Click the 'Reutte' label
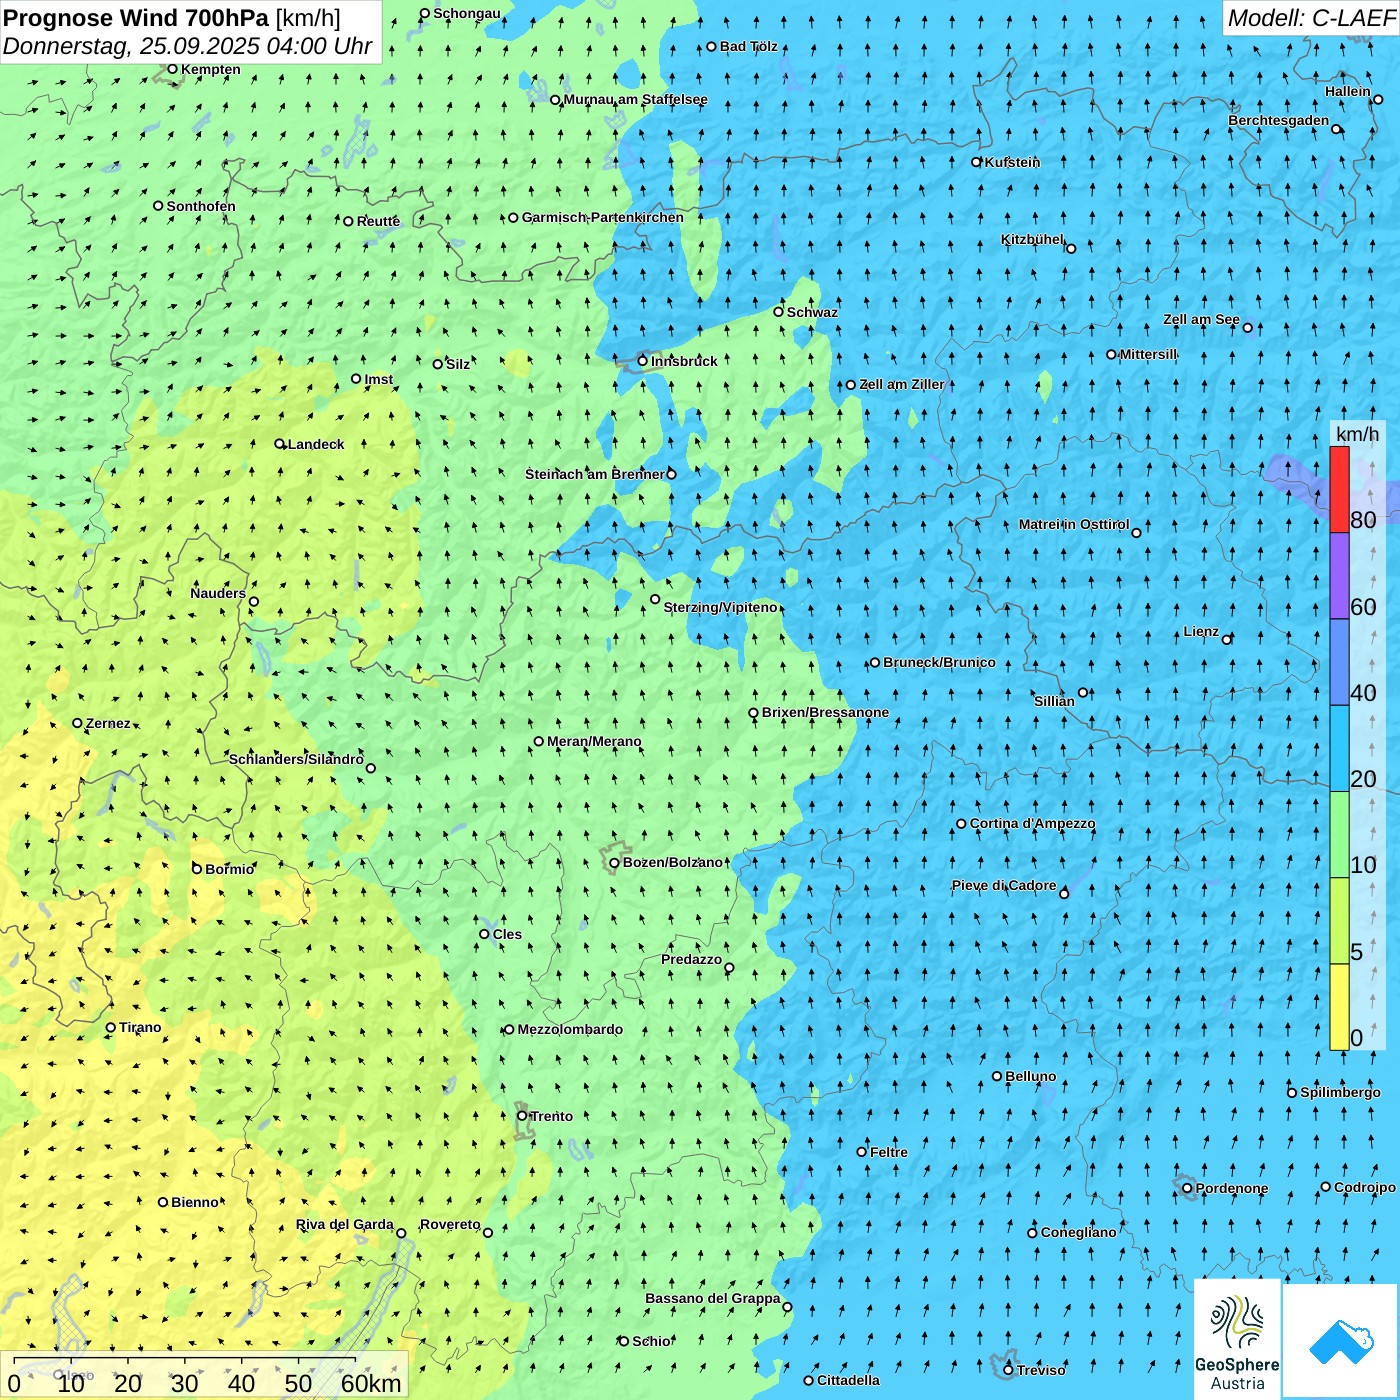This screenshot has height=1400, width=1400. pyautogui.click(x=378, y=222)
